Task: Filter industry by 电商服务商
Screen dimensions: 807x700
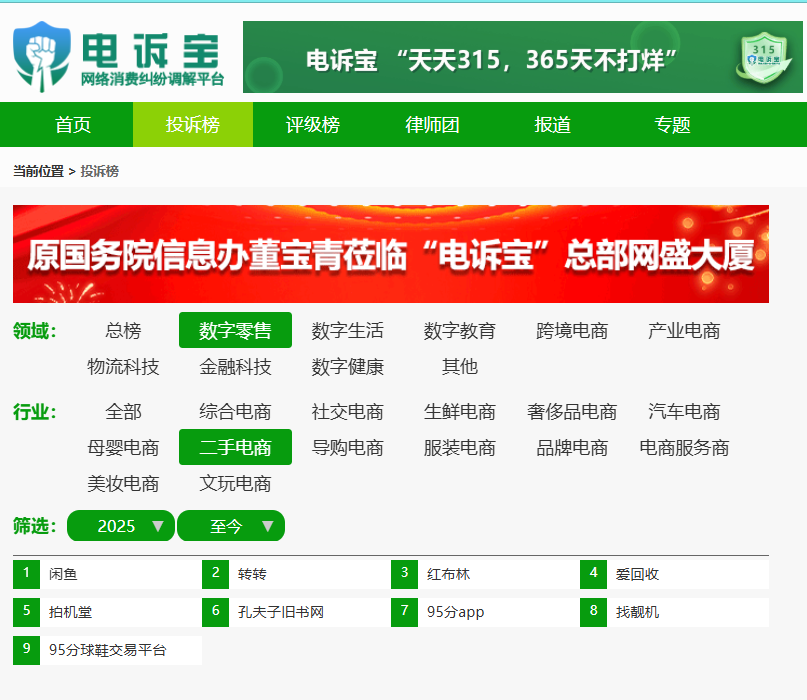Action: pos(684,448)
